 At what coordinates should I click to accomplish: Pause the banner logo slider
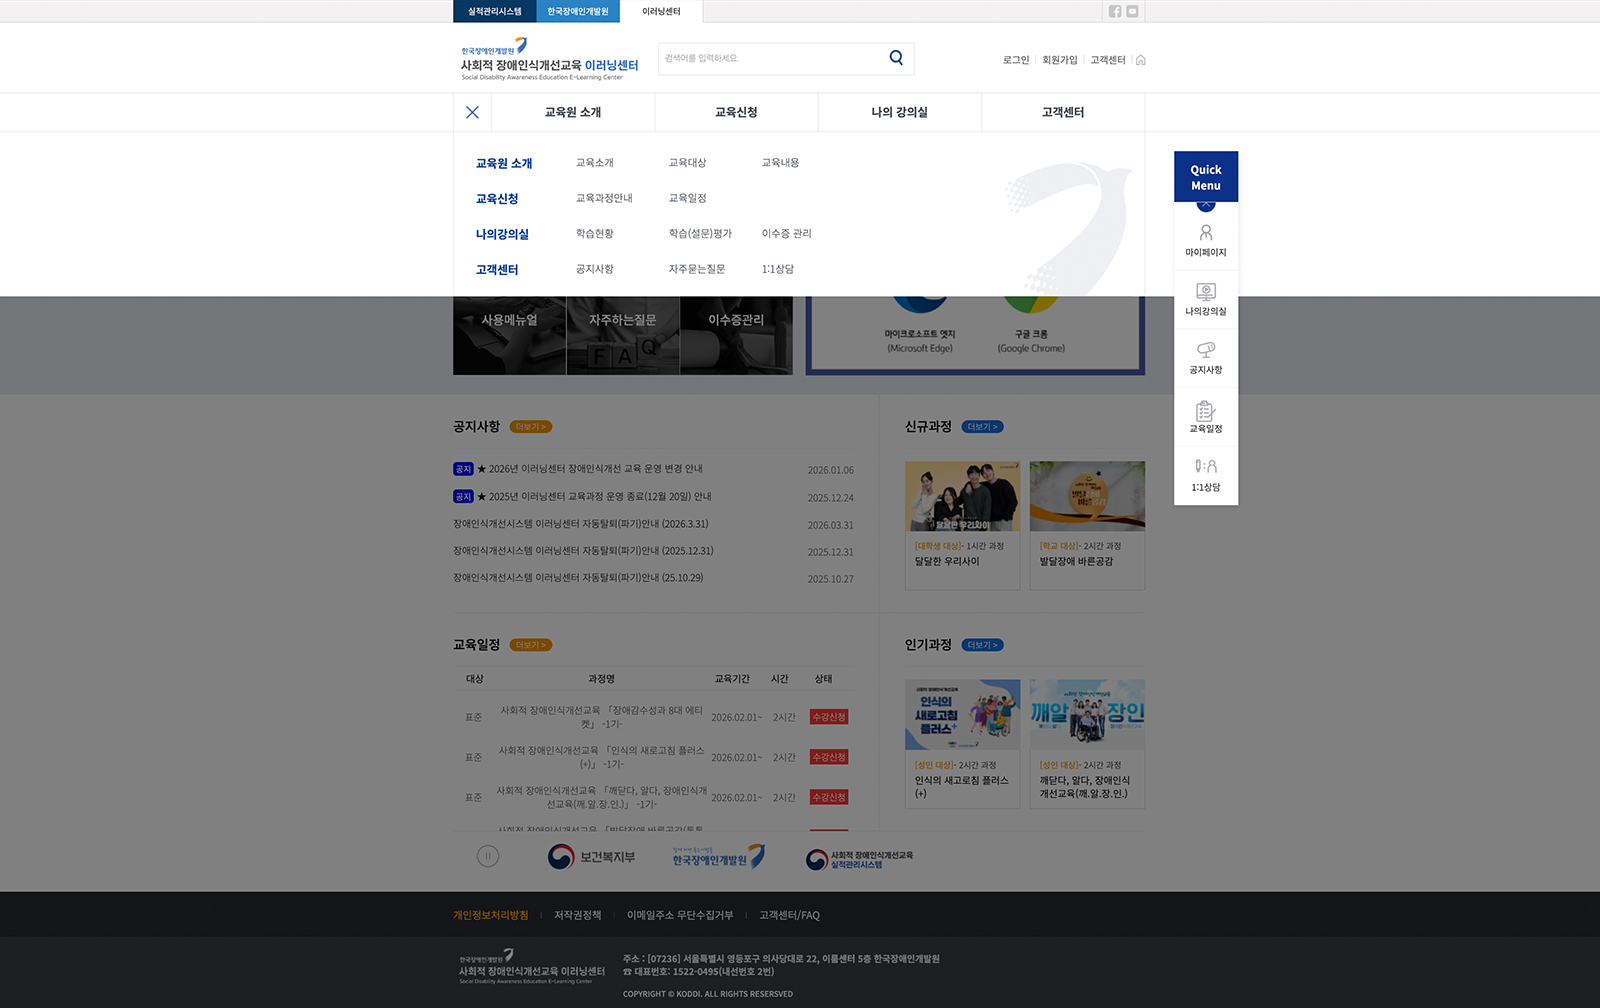pos(488,856)
